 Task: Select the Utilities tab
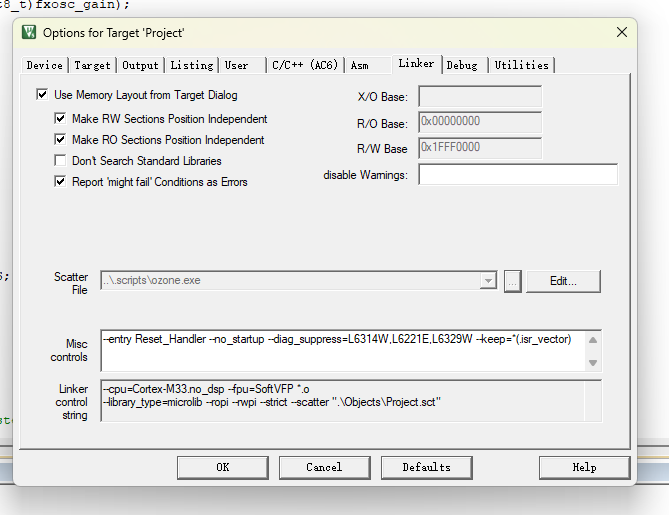click(x=521, y=65)
